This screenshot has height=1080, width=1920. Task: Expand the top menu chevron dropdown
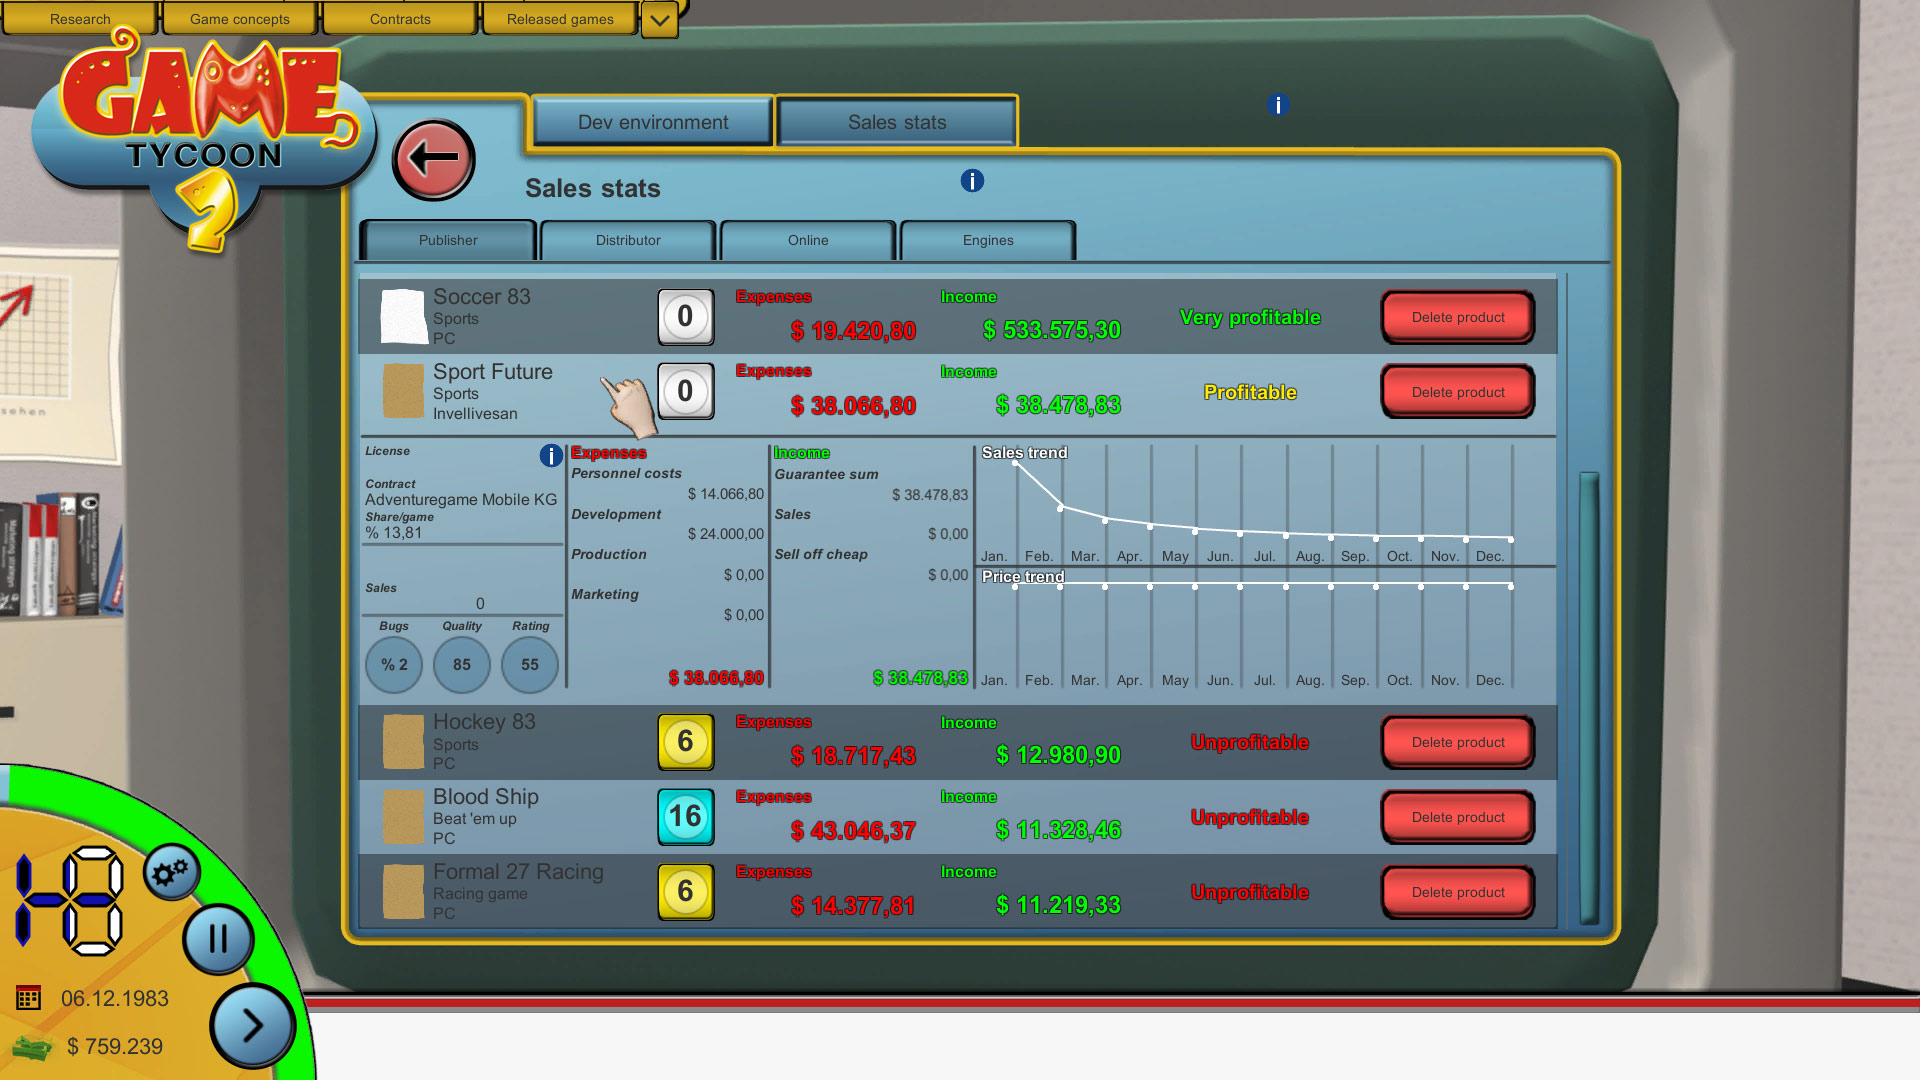pyautogui.click(x=659, y=20)
